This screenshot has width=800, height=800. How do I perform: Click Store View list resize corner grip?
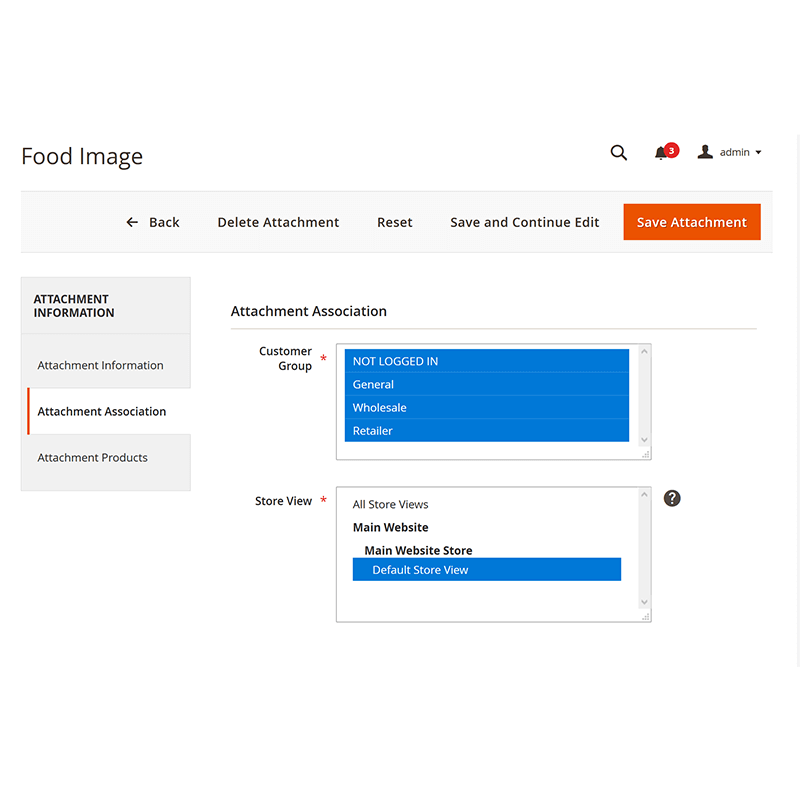coord(645,616)
